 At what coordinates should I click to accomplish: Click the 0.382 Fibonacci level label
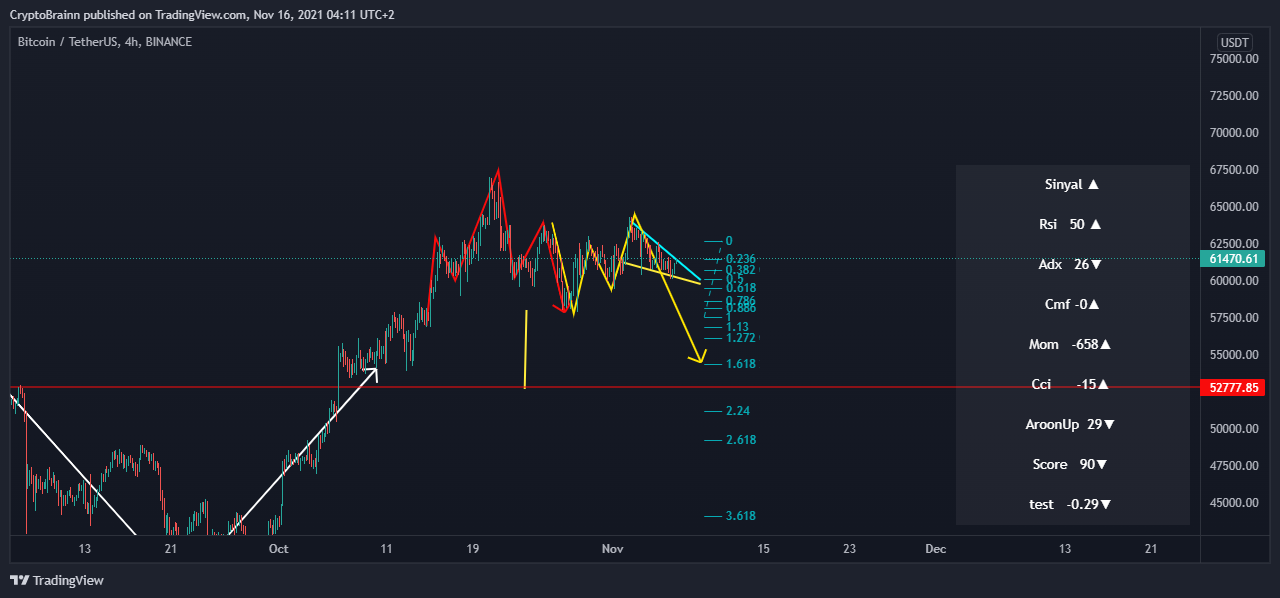pos(741,270)
